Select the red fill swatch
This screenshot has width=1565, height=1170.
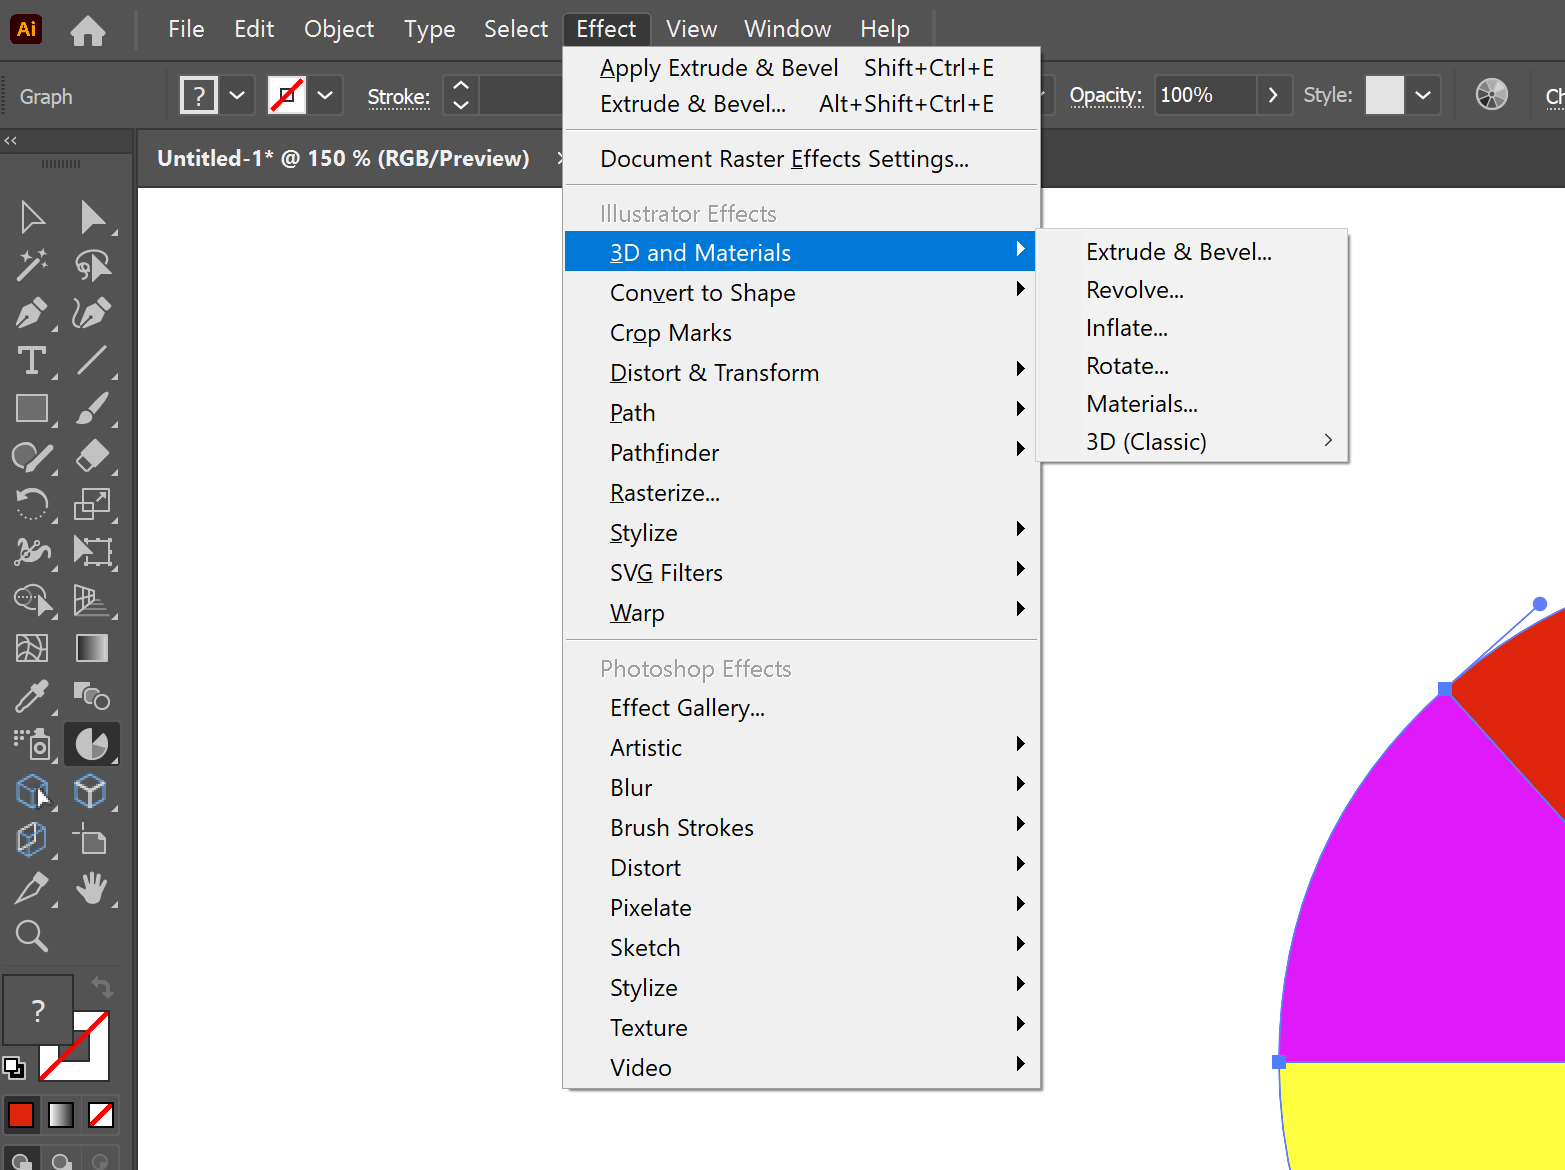click(21, 1114)
